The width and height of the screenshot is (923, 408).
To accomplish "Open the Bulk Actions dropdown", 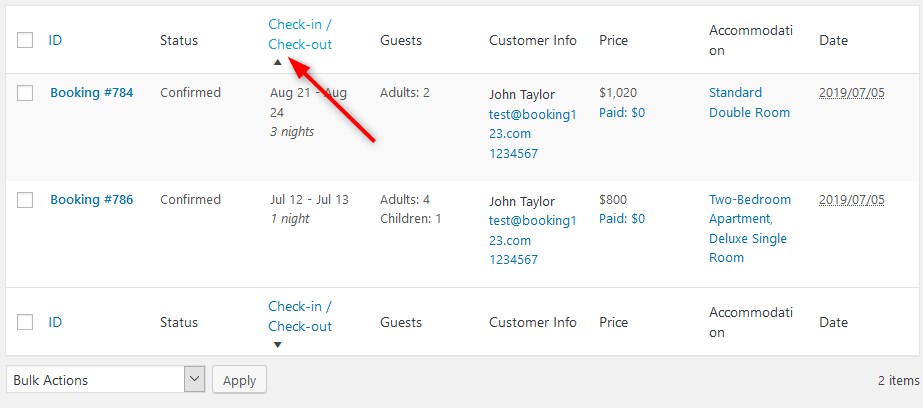I will coord(106,380).
